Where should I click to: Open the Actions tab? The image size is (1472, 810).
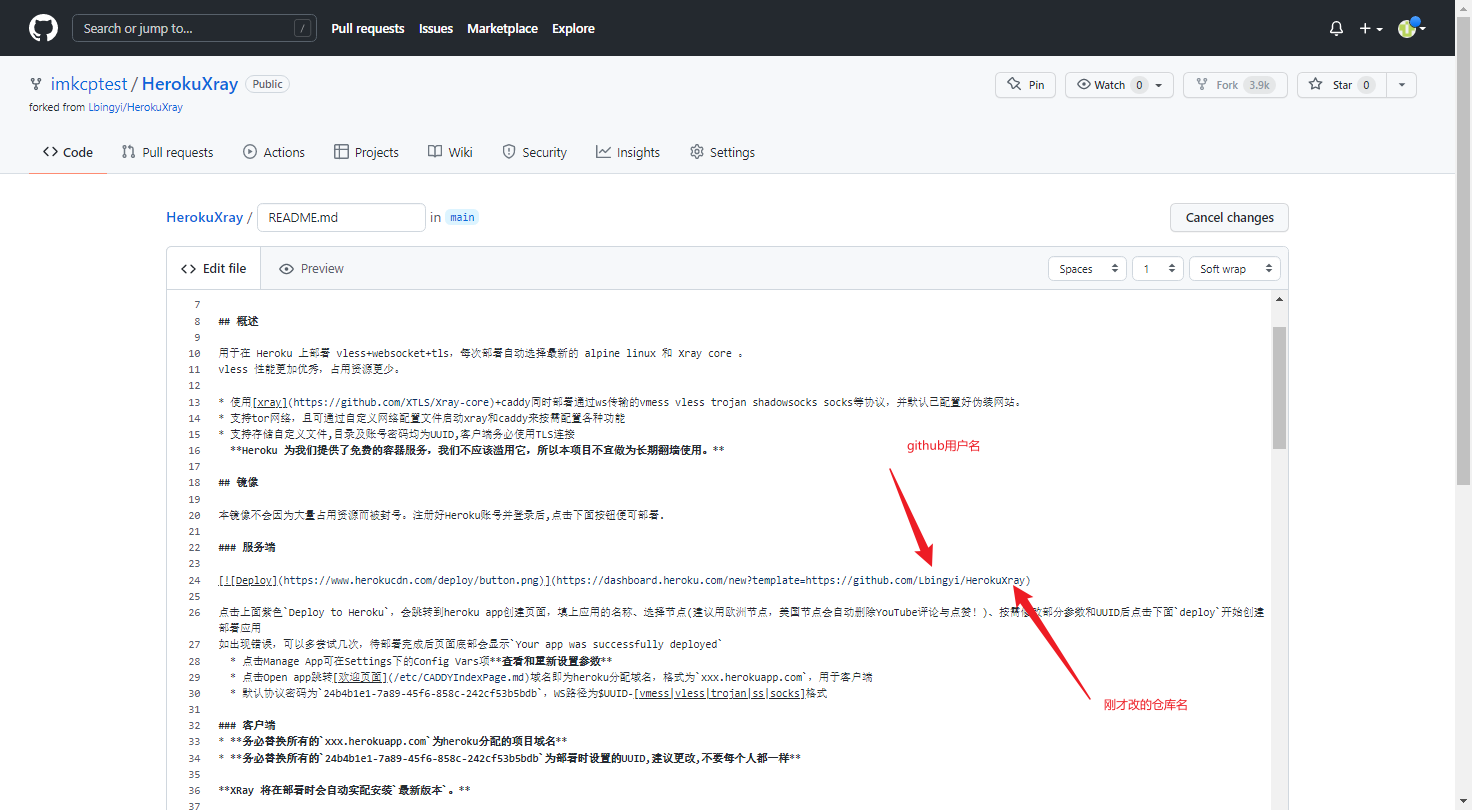tap(273, 152)
